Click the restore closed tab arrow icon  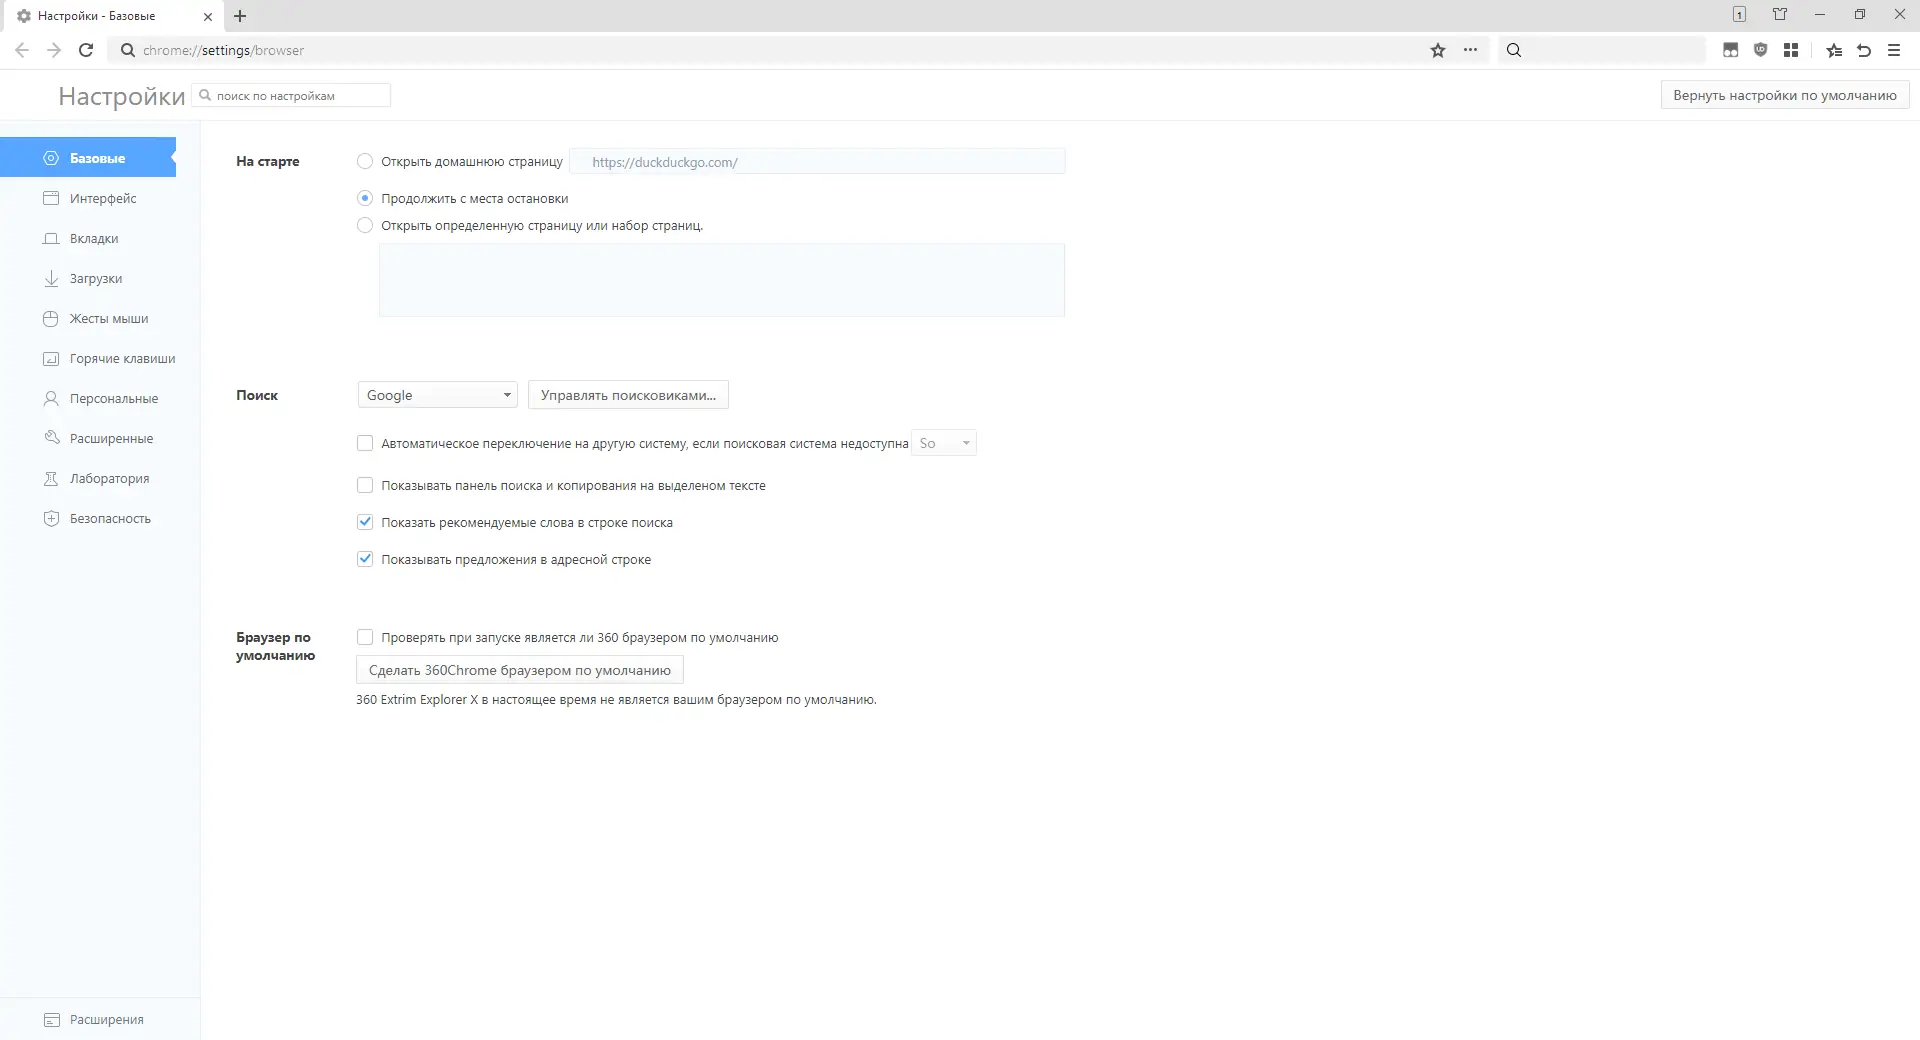1864,50
